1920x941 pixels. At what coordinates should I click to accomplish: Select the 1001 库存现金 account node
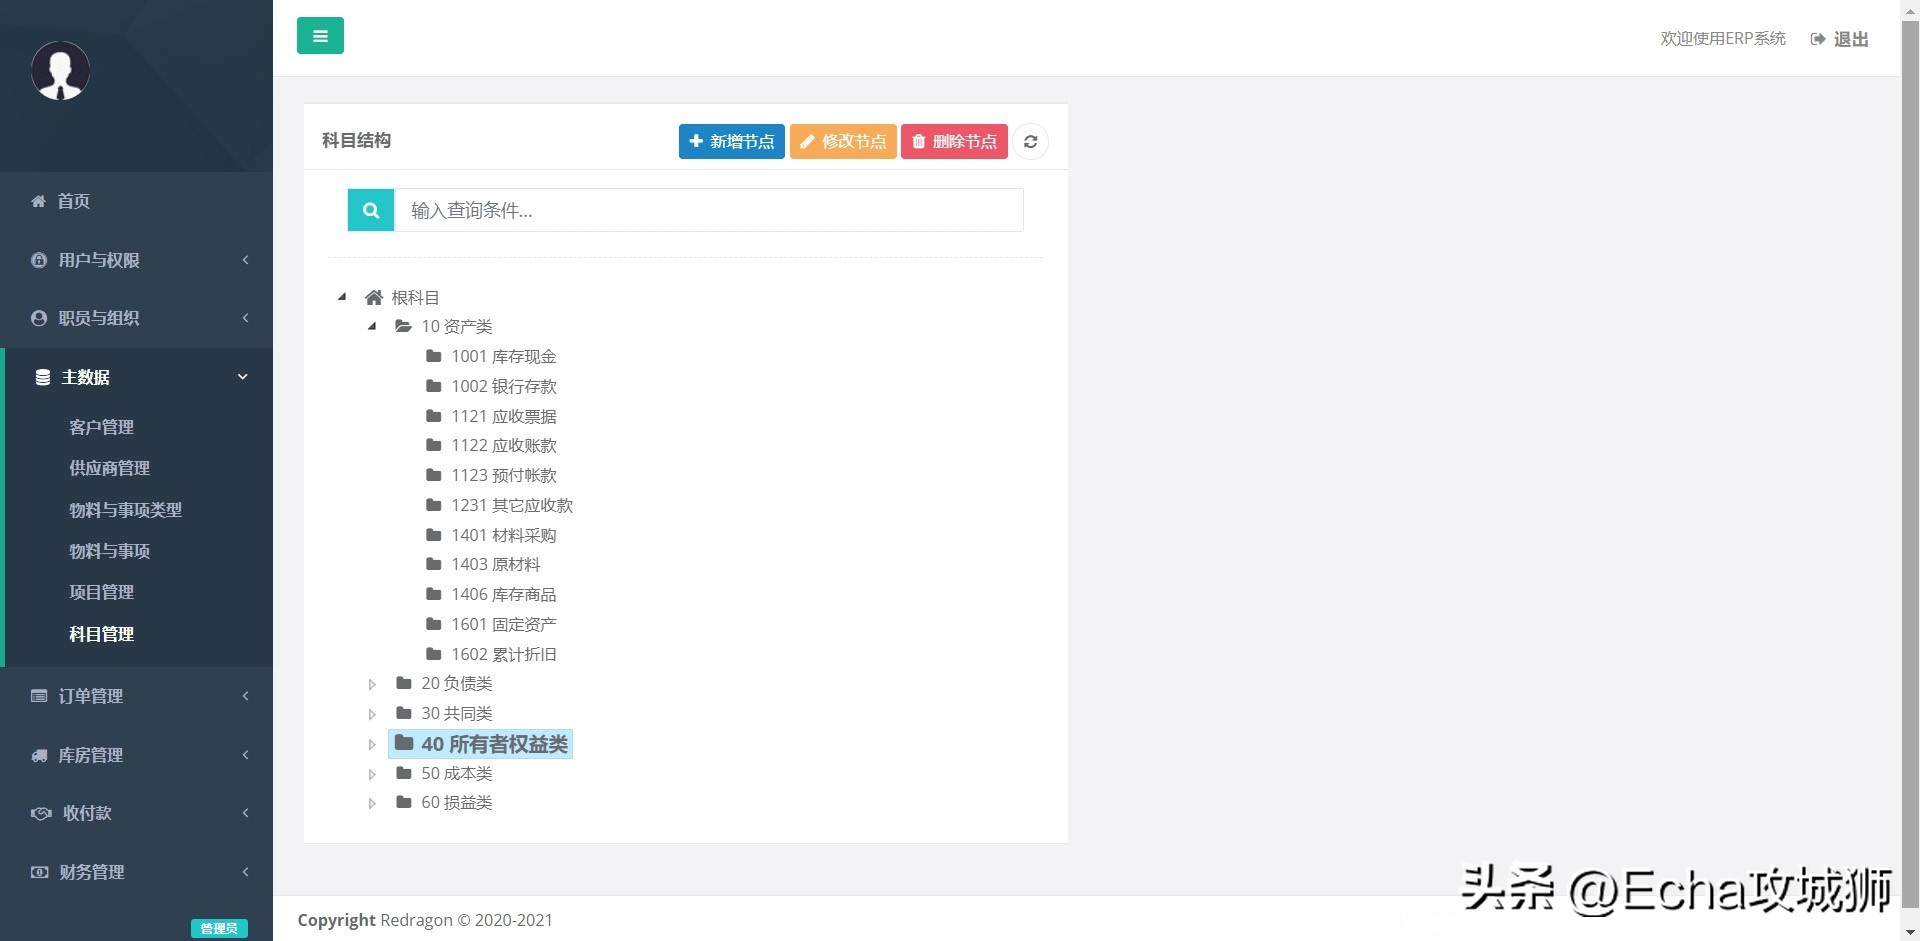504,356
